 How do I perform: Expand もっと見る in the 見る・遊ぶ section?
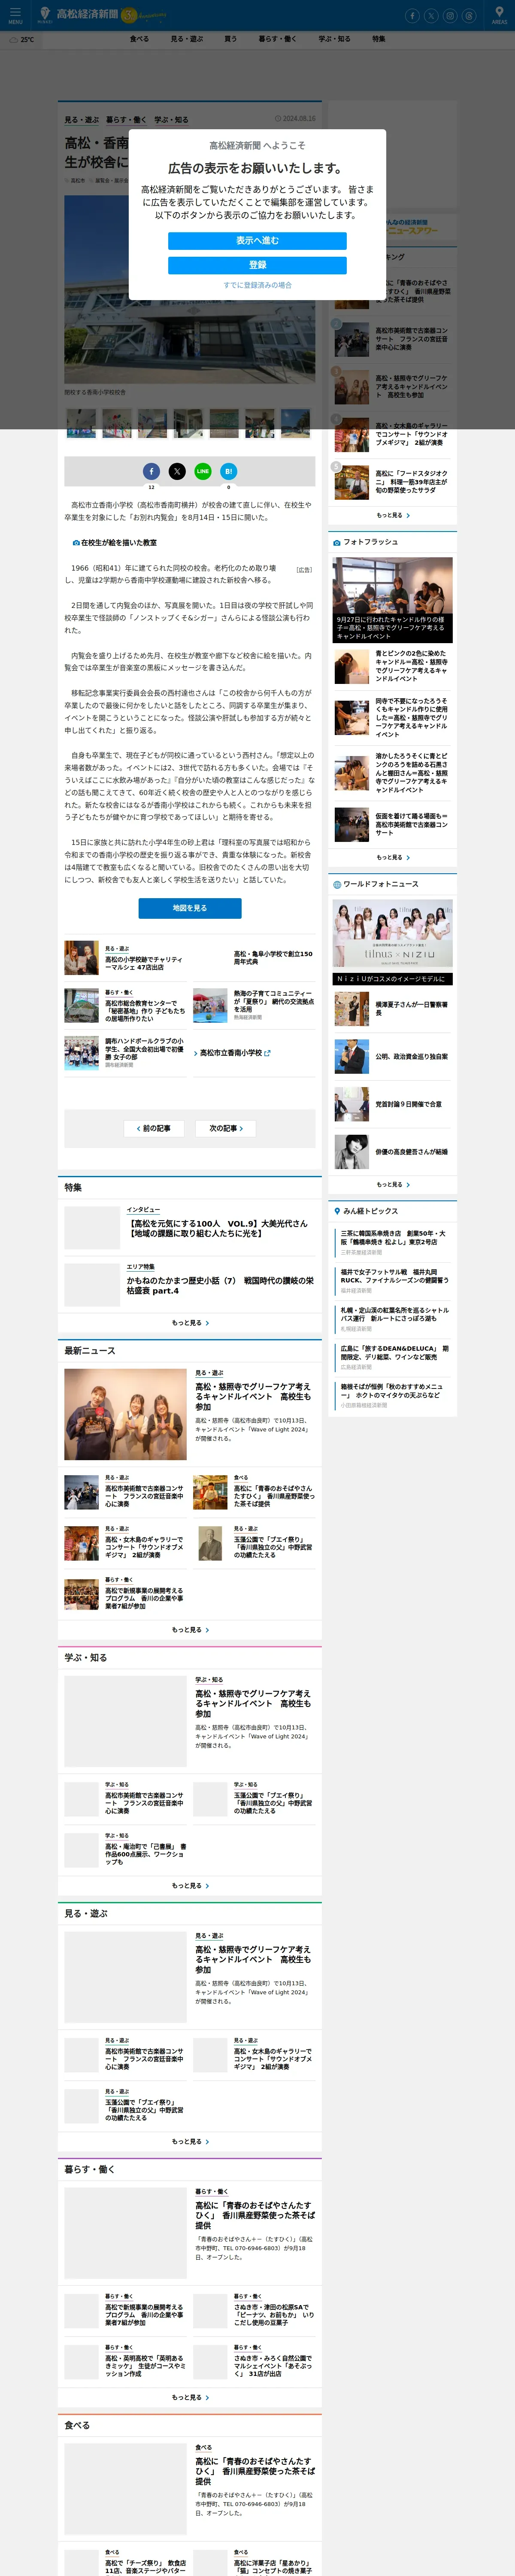190,2141
